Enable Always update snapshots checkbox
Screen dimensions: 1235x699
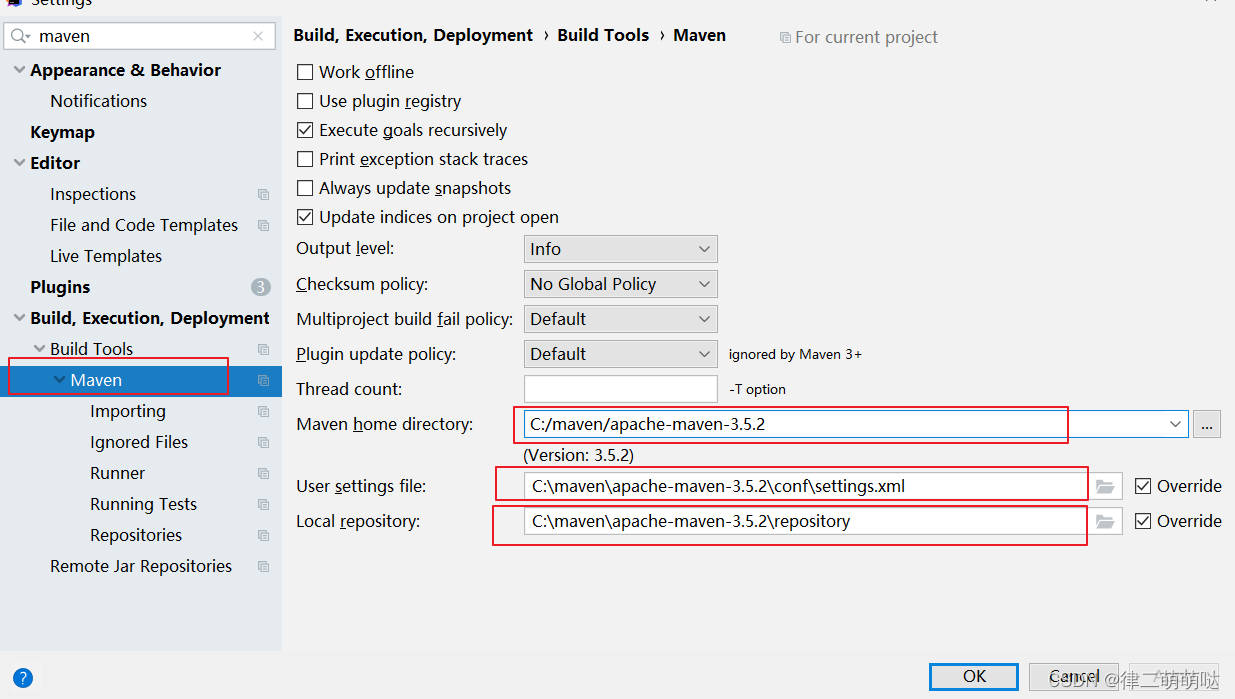pos(305,188)
